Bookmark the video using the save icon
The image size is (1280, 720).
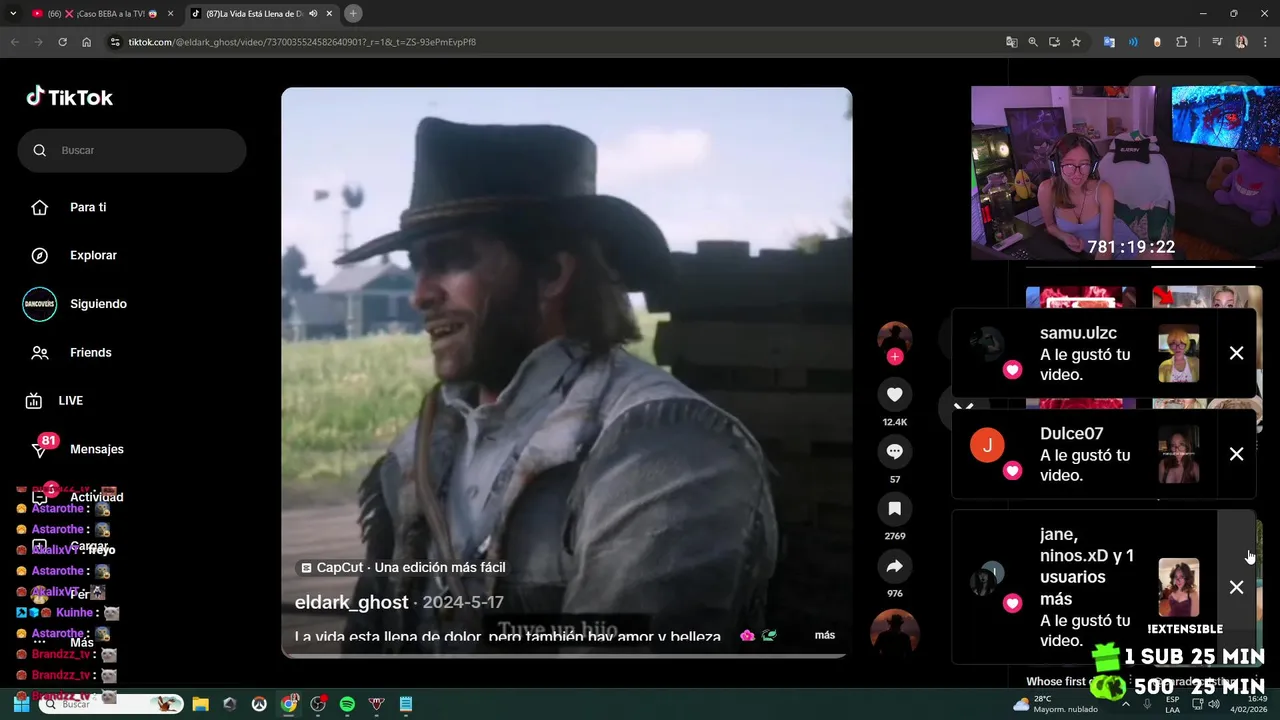tap(894, 509)
